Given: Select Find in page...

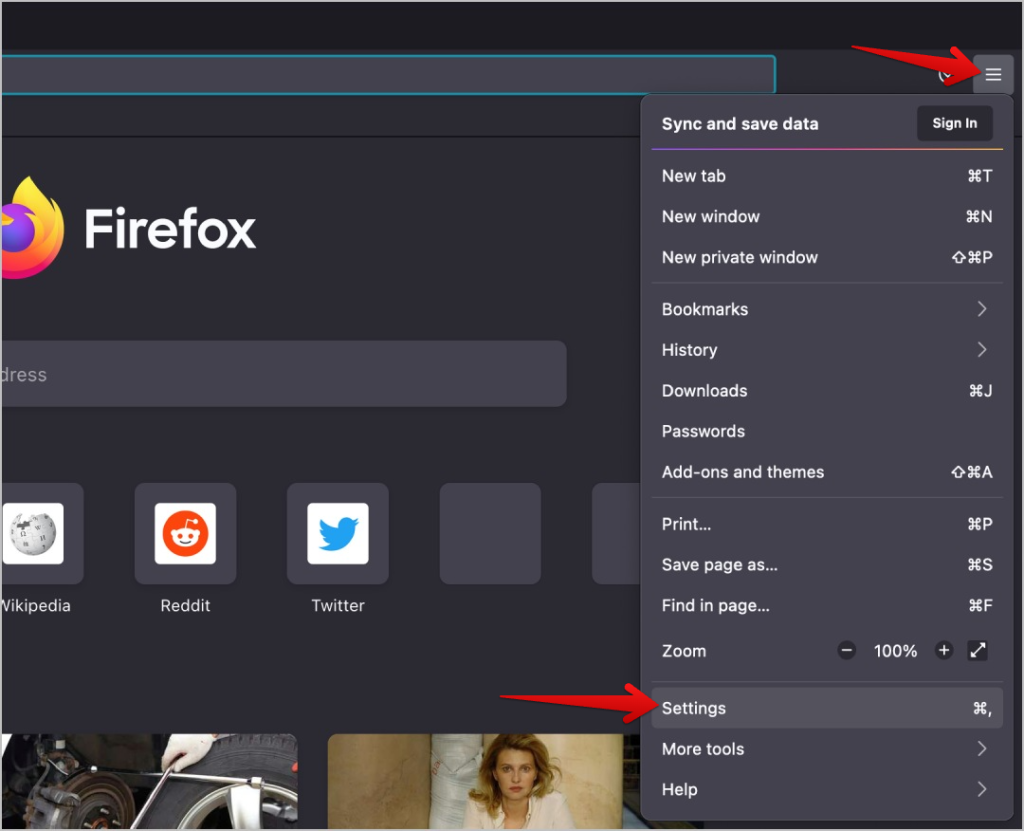Looking at the screenshot, I should 827,606.
